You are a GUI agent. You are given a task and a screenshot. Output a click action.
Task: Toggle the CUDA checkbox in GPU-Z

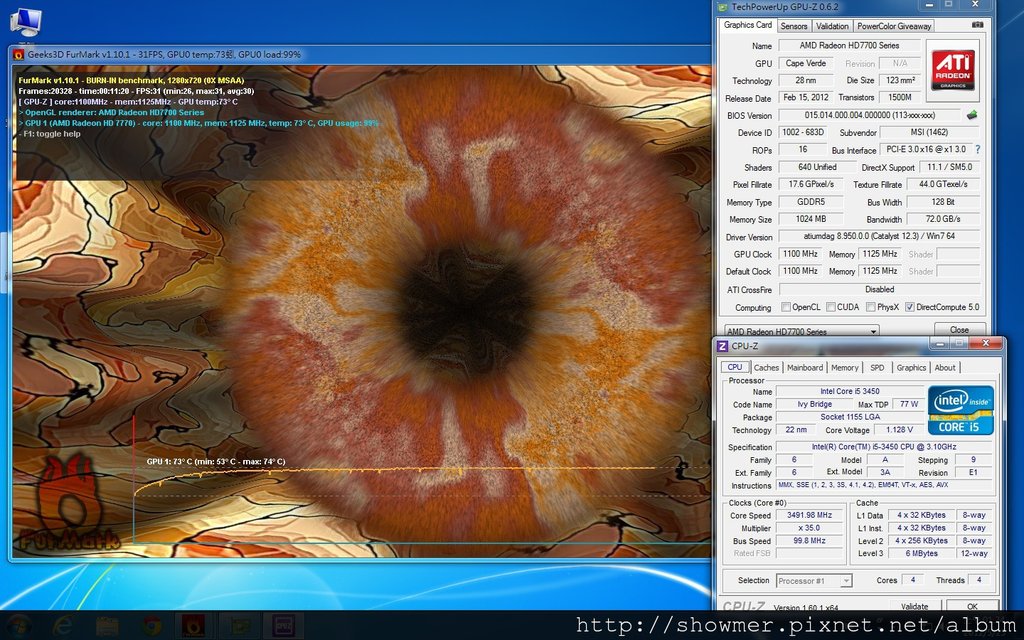(x=831, y=307)
